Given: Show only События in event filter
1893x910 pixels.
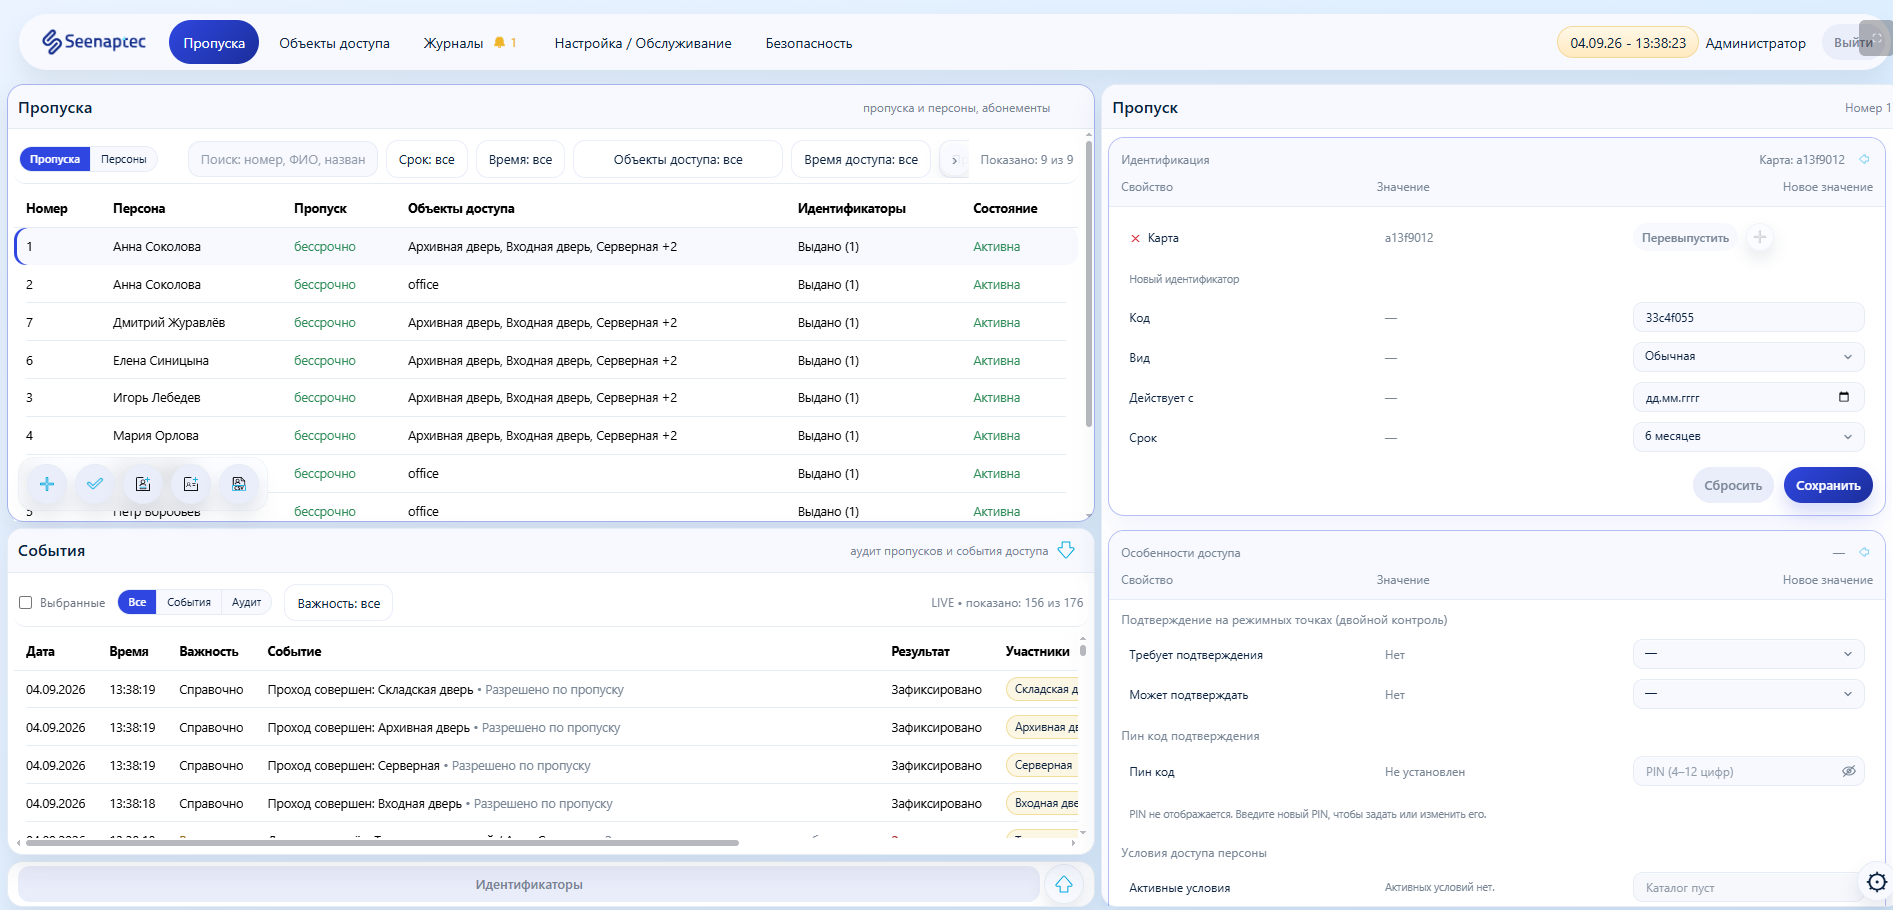Looking at the screenshot, I should point(189,602).
